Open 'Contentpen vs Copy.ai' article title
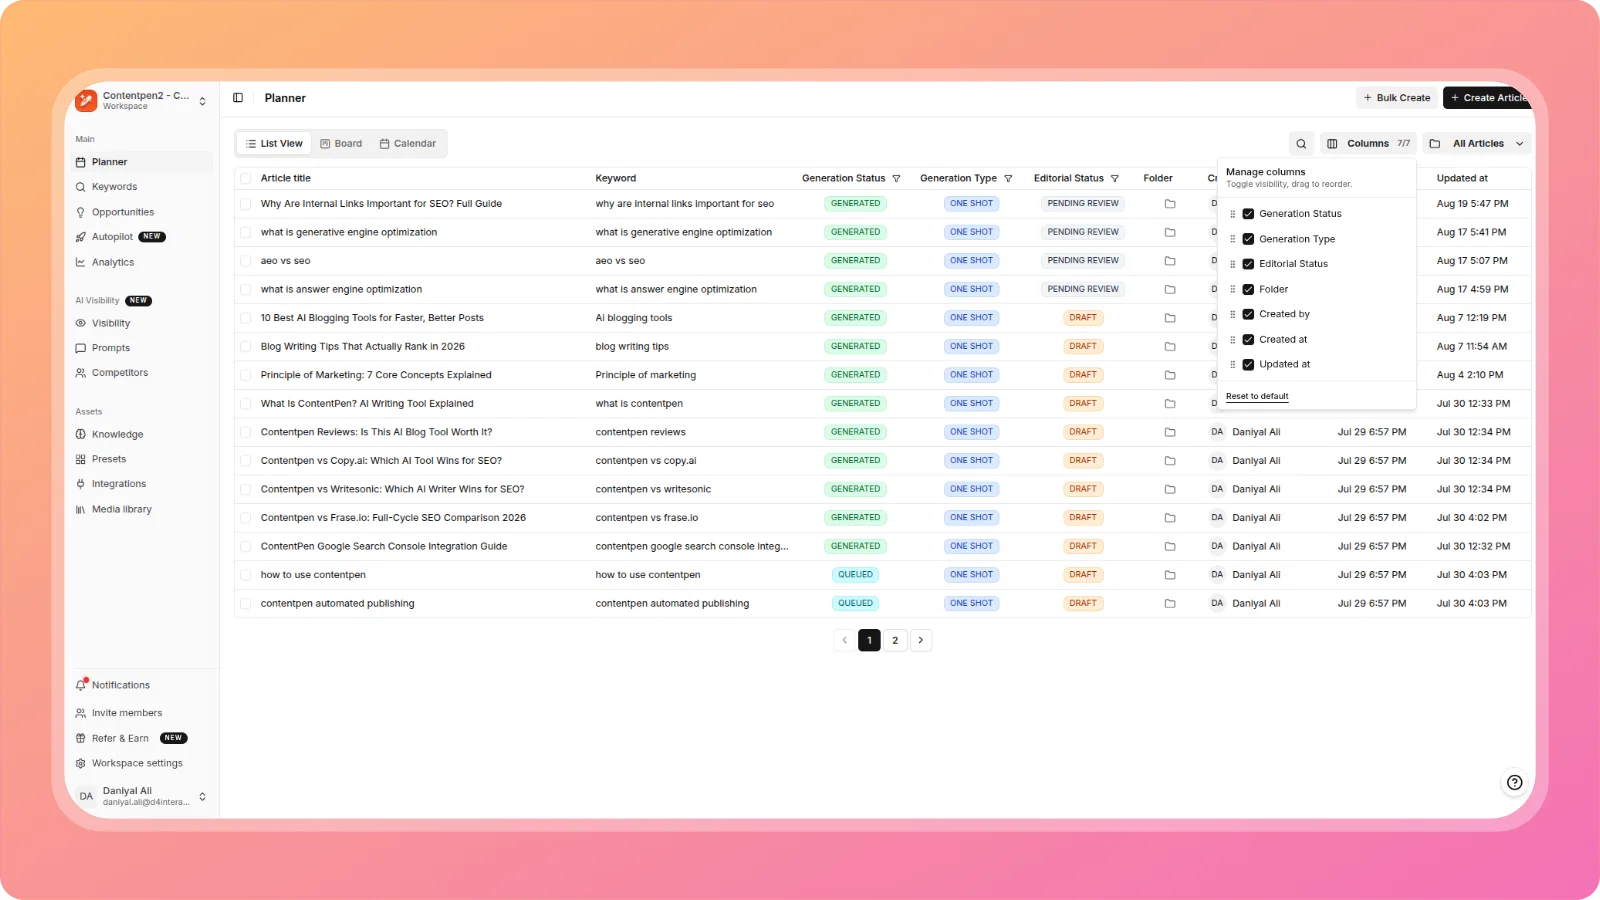1600x900 pixels. 381,461
